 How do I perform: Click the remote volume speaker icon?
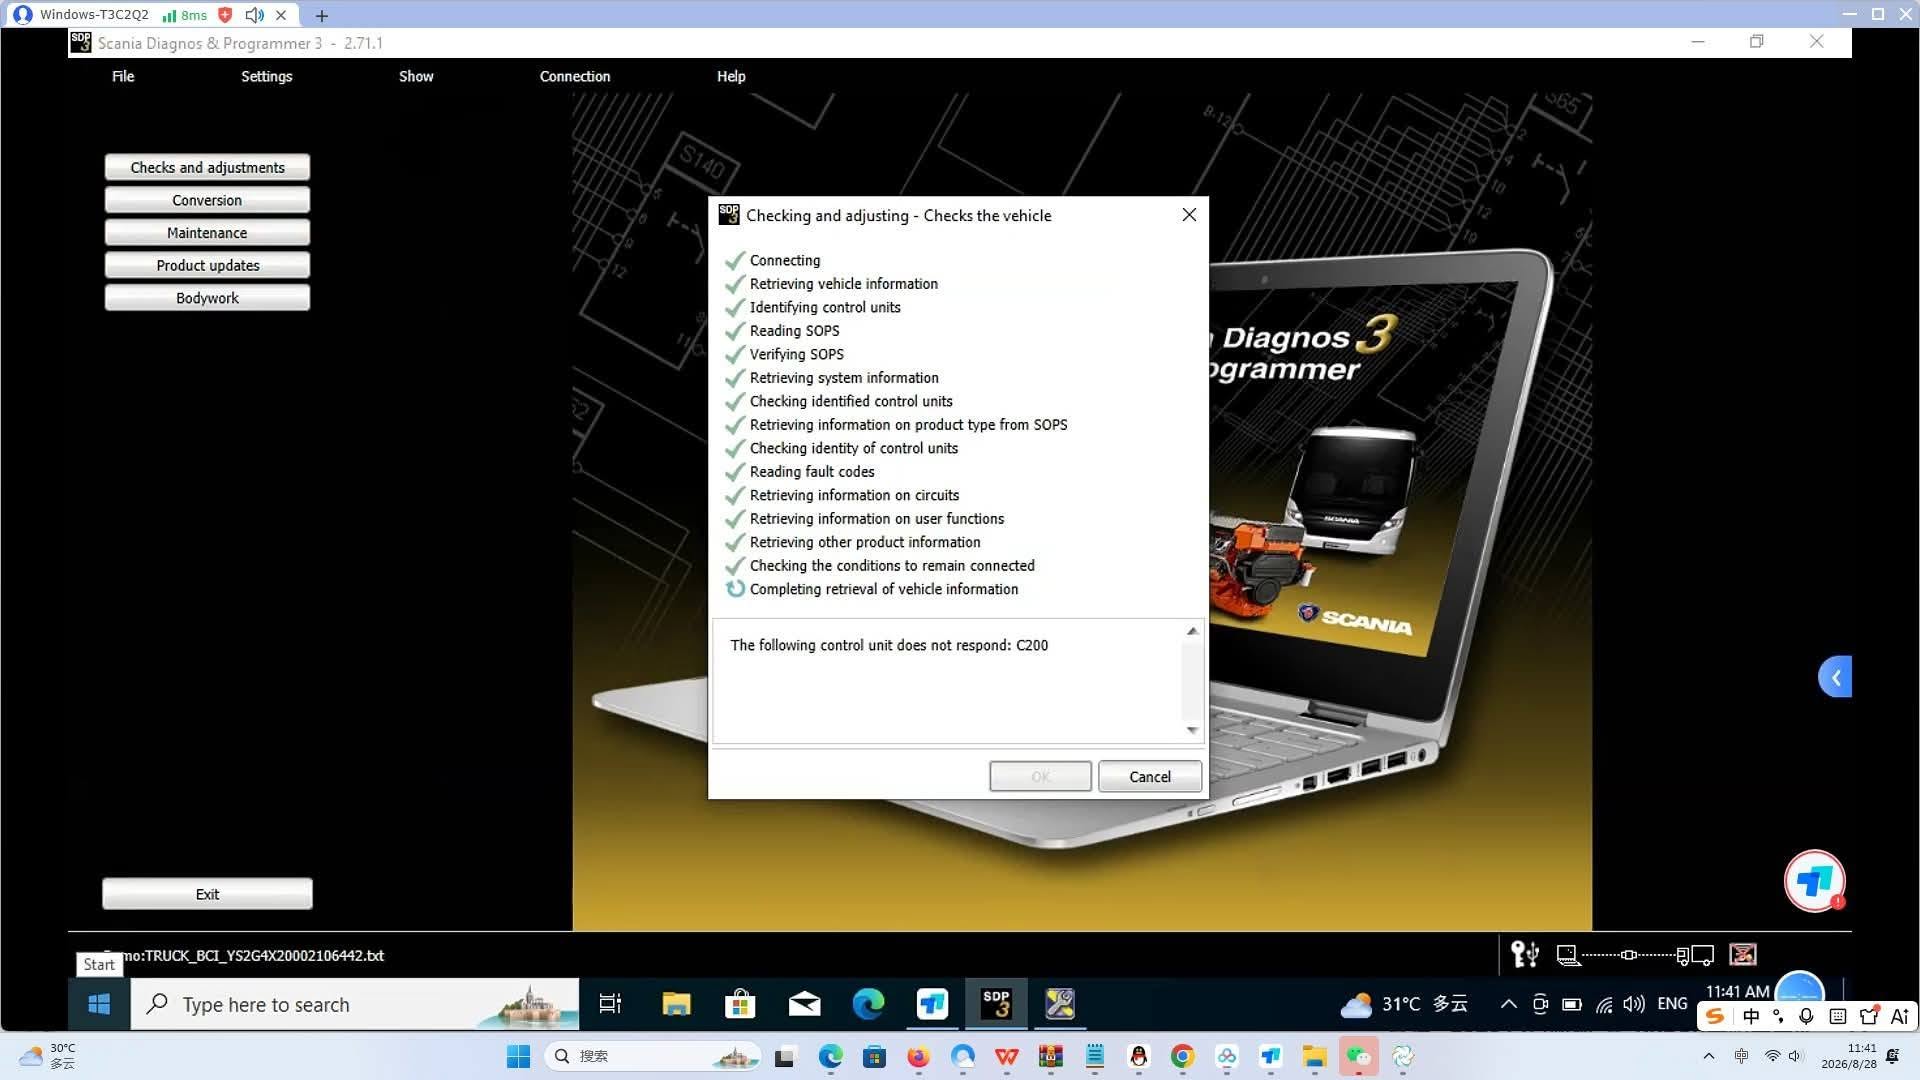1634,1004
